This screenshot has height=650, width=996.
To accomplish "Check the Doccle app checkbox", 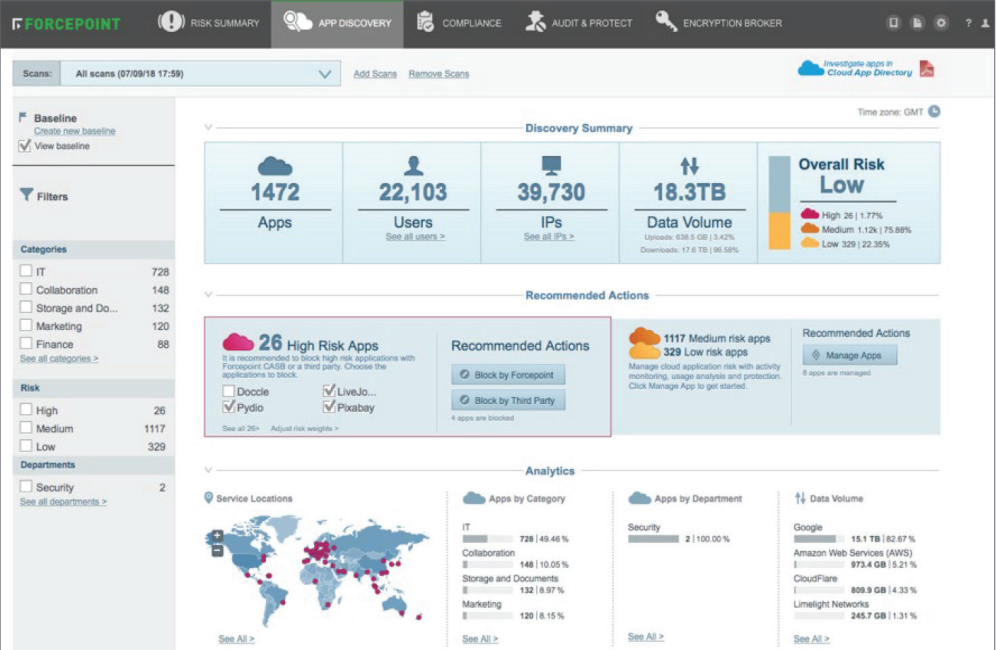I will (x=229, y=391).
